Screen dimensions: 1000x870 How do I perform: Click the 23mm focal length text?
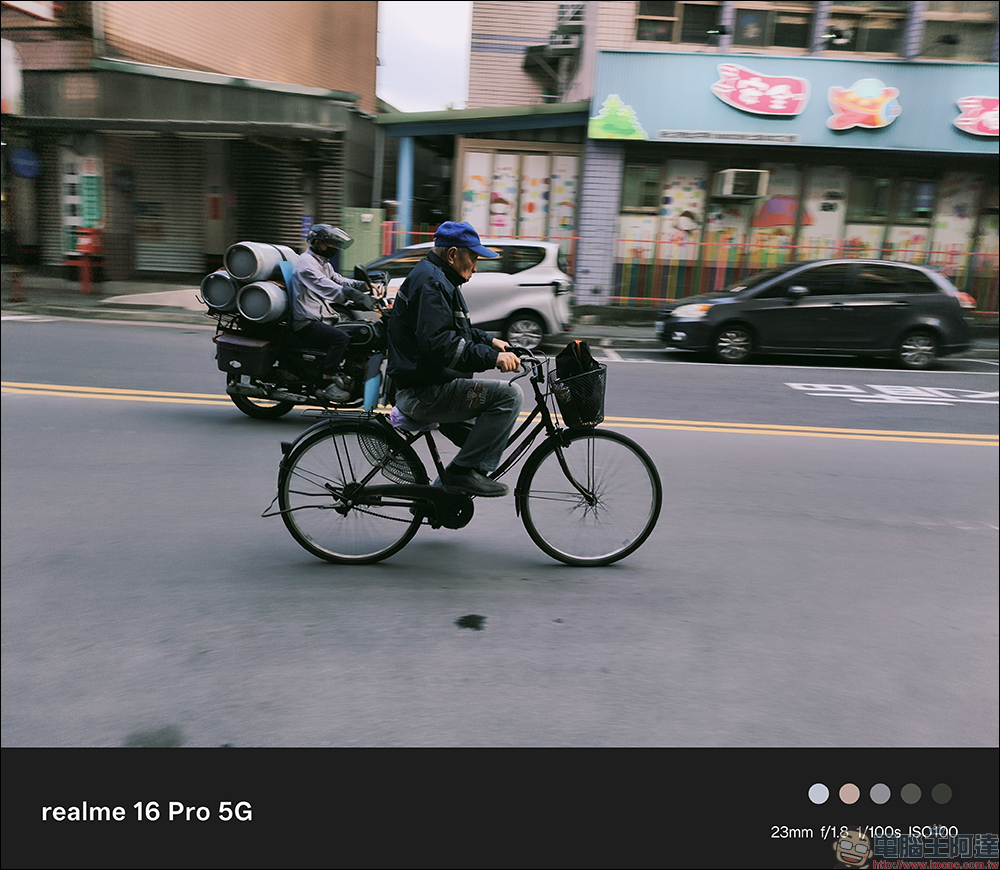tap(791, 831)
